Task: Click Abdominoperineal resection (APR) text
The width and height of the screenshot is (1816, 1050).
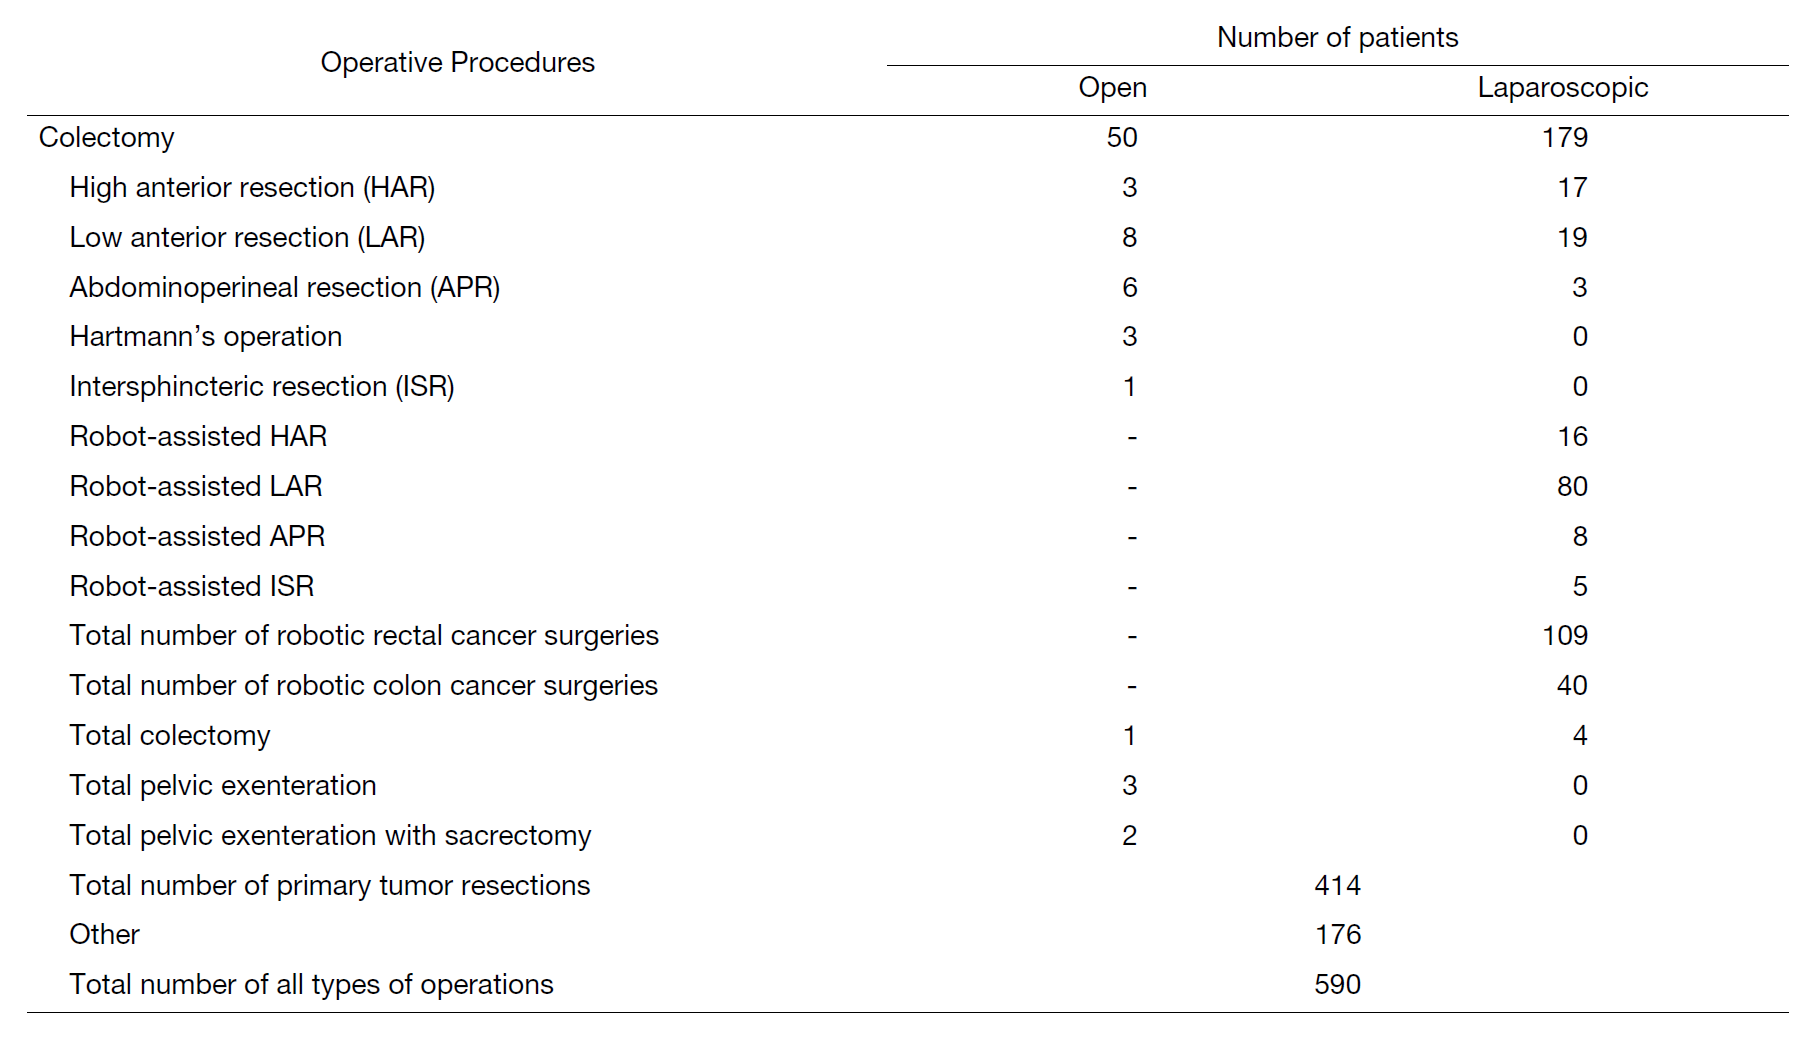Action: 285,287
